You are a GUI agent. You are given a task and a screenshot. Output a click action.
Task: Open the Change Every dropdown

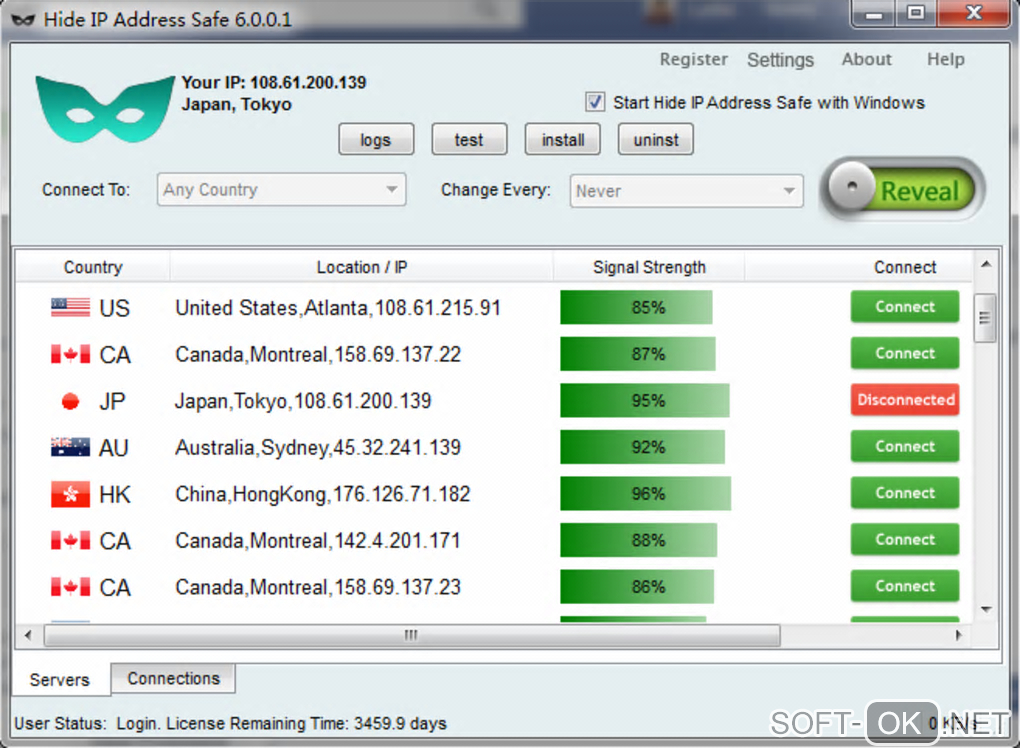pos(686,191)
